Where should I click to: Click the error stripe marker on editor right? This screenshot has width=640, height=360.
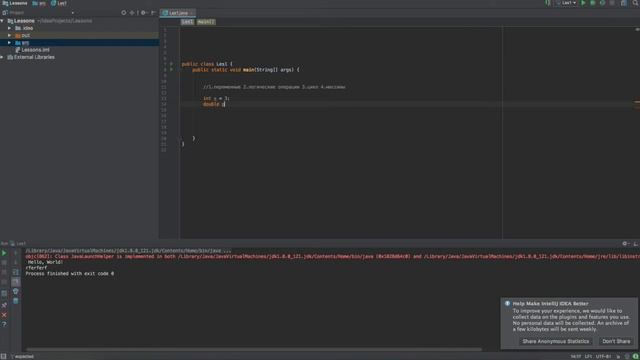(637, 102)
